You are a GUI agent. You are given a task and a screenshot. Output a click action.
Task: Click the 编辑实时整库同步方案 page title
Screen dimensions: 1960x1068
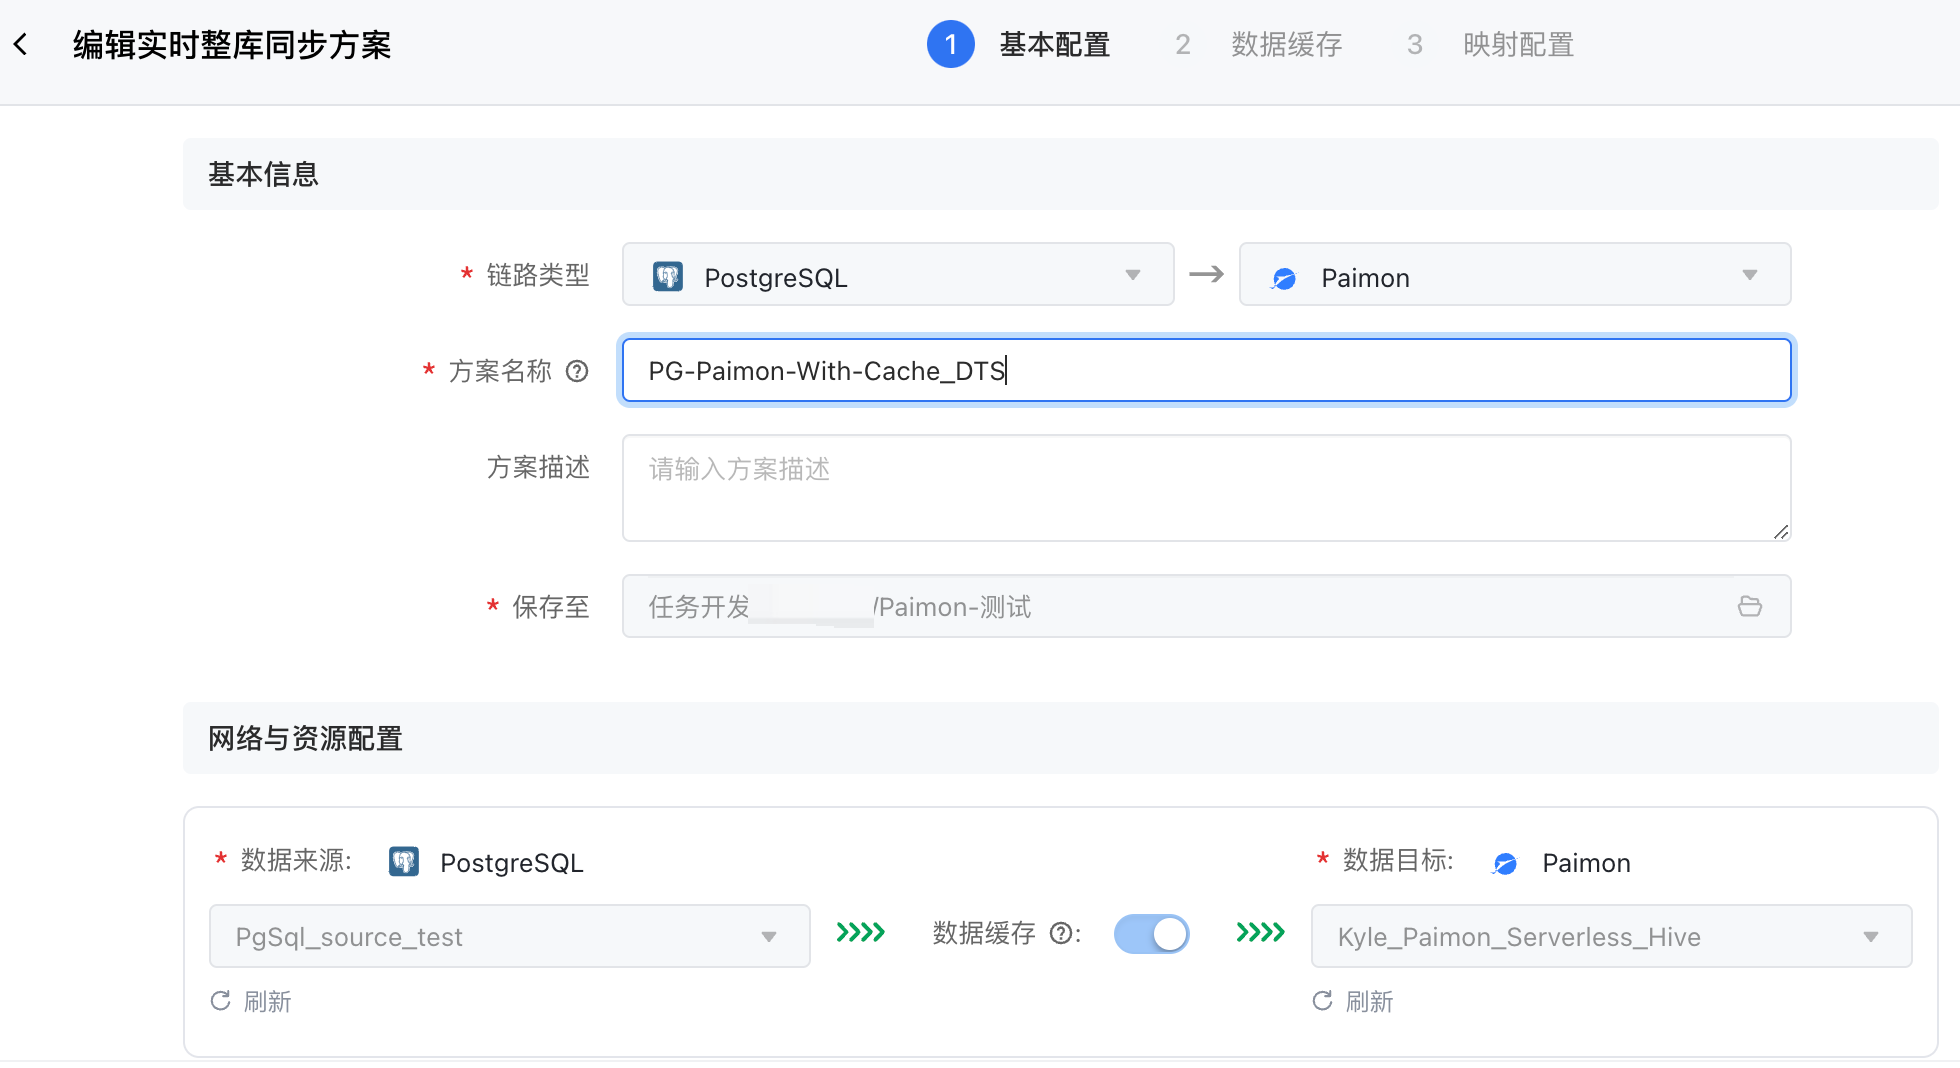pos(232,44)
